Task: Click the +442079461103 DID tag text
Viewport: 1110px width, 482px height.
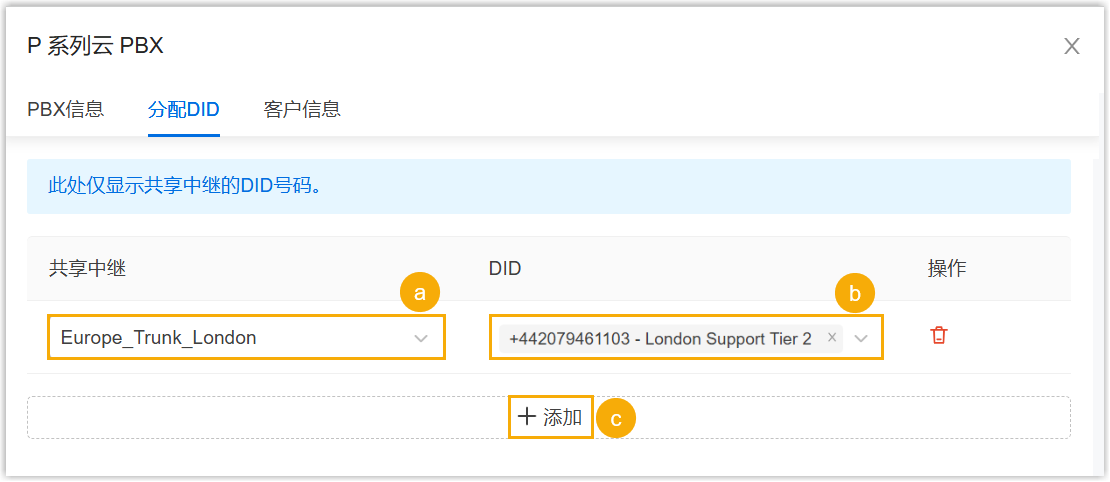Action: (x=660, y=339)
